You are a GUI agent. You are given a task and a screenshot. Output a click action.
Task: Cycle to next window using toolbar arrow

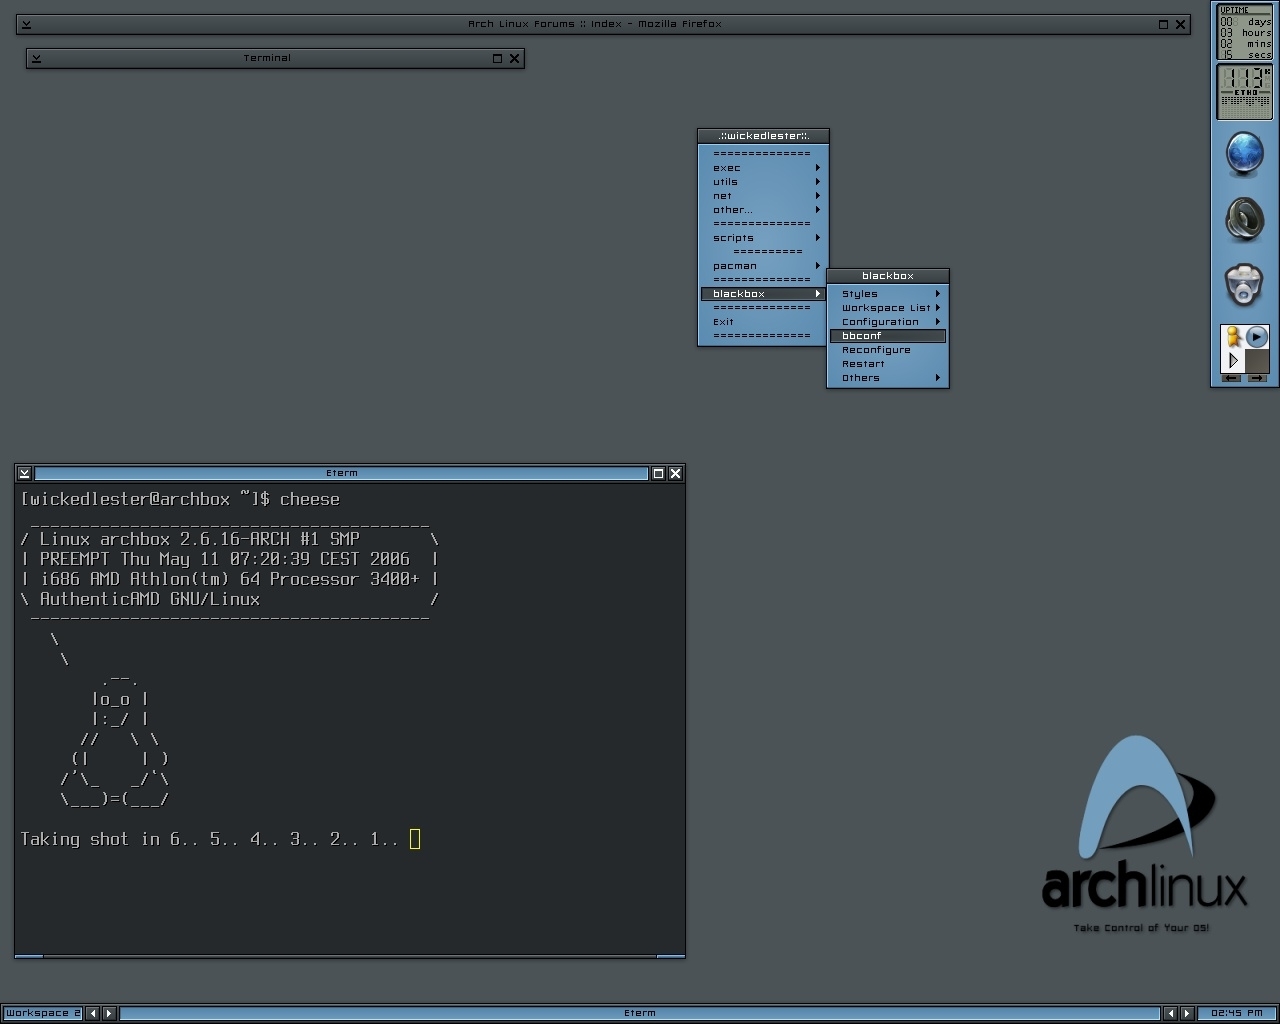(x=1187, y=1013)
